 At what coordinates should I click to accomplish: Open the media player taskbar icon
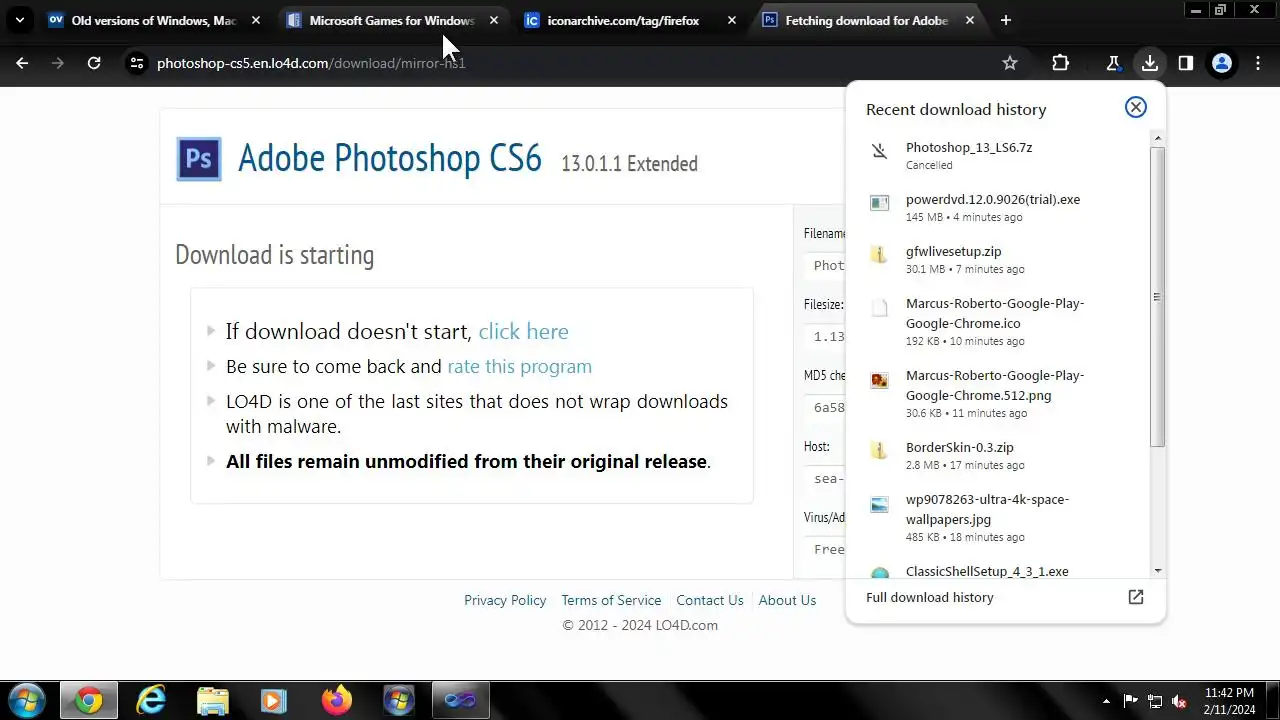[x=274, y=701]
